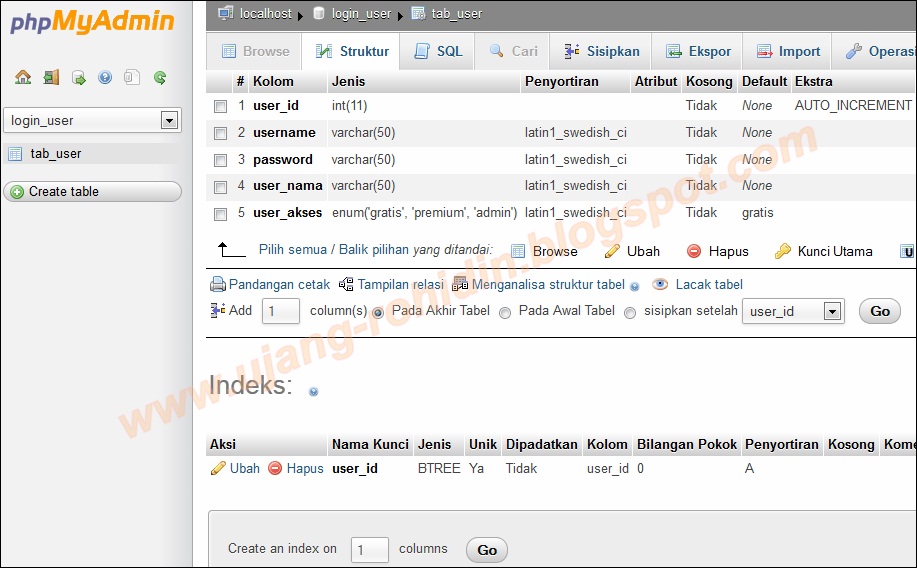The width and height of the screenshot is (917, 568).
Task: Click the key icon for Kunci Utama
Action: click(x=782, y=252)
